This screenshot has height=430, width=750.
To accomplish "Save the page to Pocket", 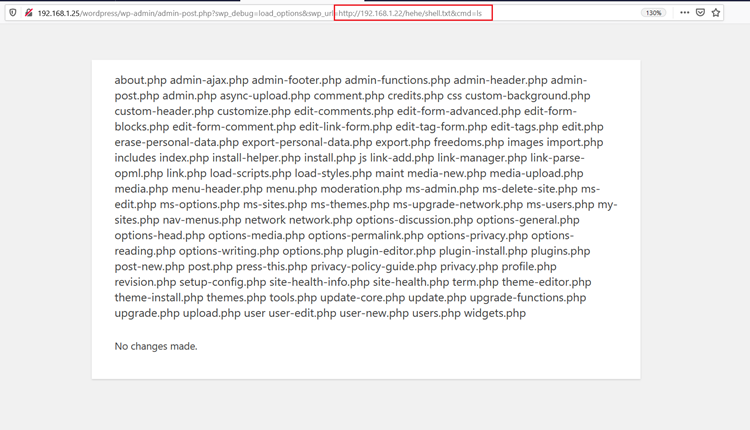I will (x=700, y=13).
